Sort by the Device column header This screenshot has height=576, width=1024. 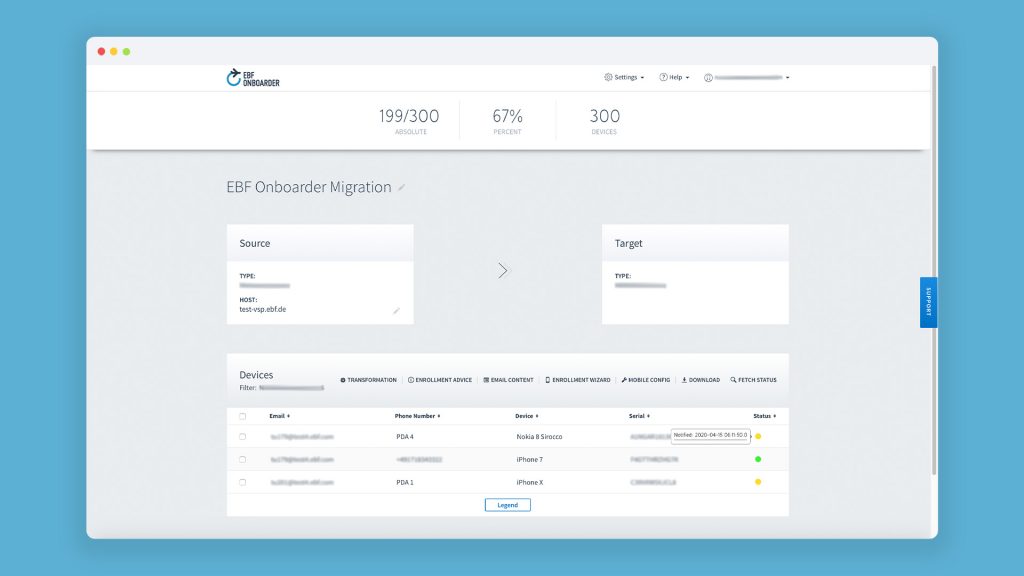[526, 416]
